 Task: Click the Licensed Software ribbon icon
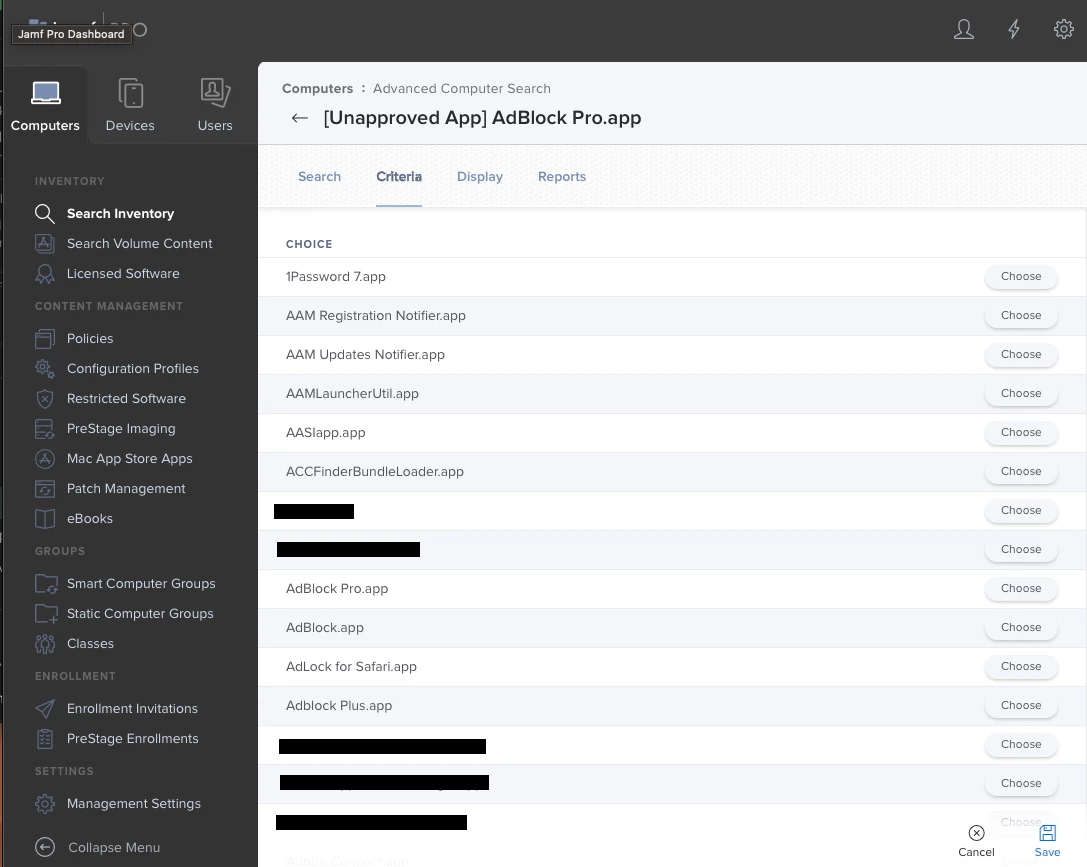pyautogui.click(x=44, y=274)
